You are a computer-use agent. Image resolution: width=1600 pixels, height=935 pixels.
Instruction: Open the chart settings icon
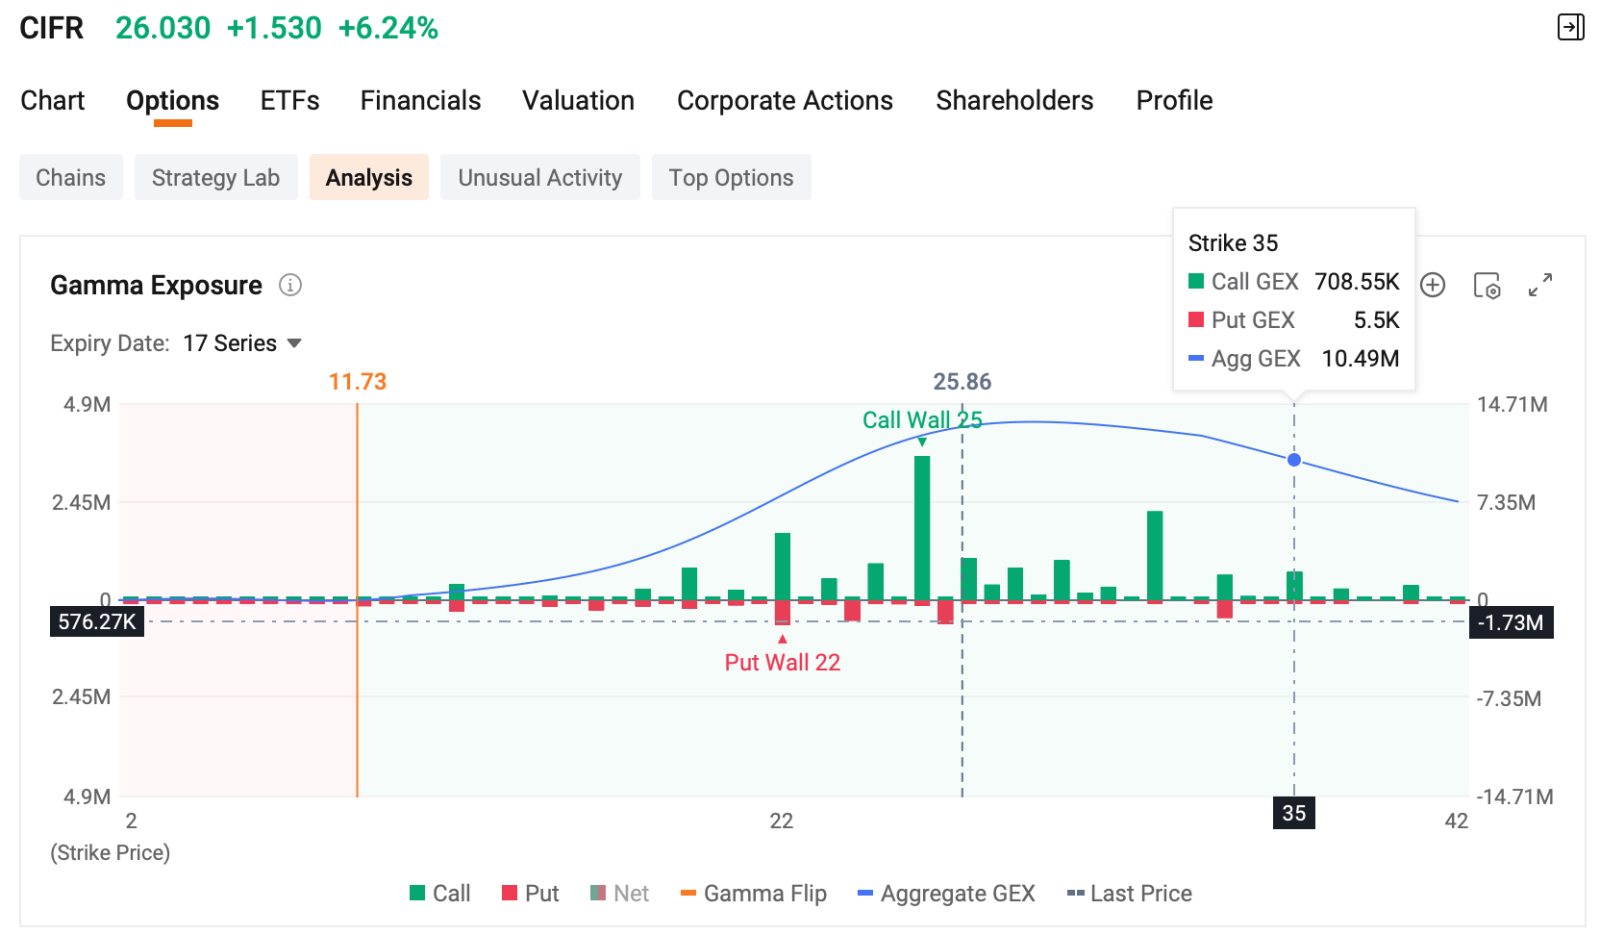[x=1487, y=286]
